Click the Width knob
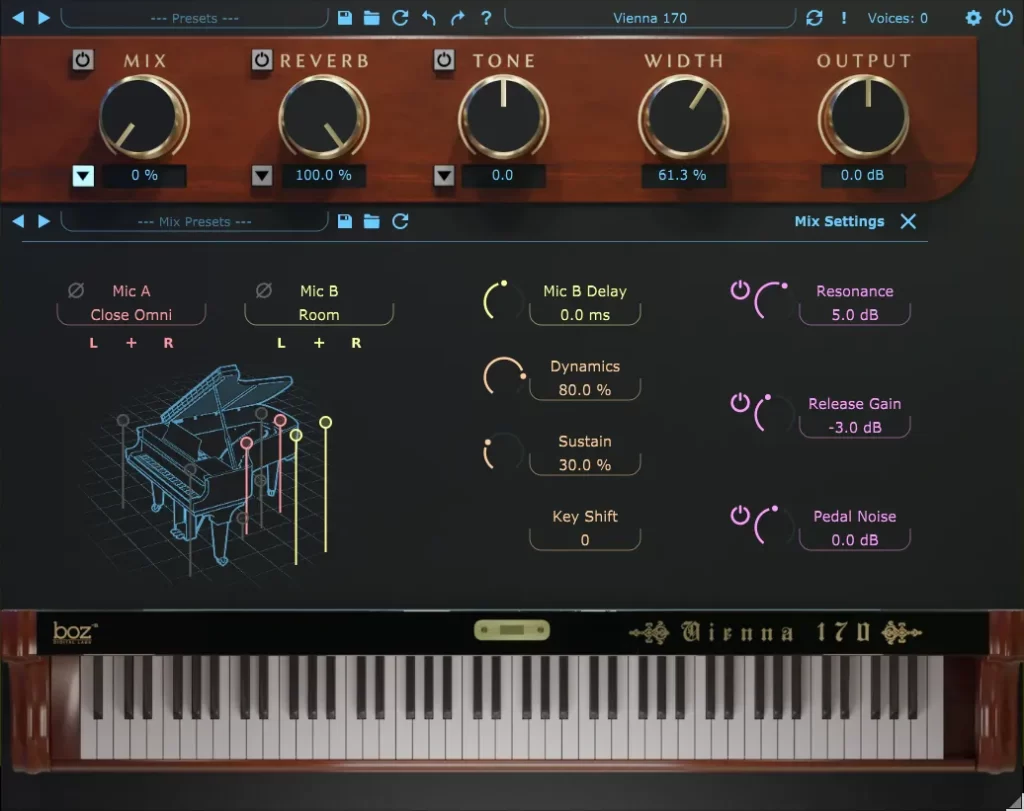1024x811 pixels. [683, 117]
